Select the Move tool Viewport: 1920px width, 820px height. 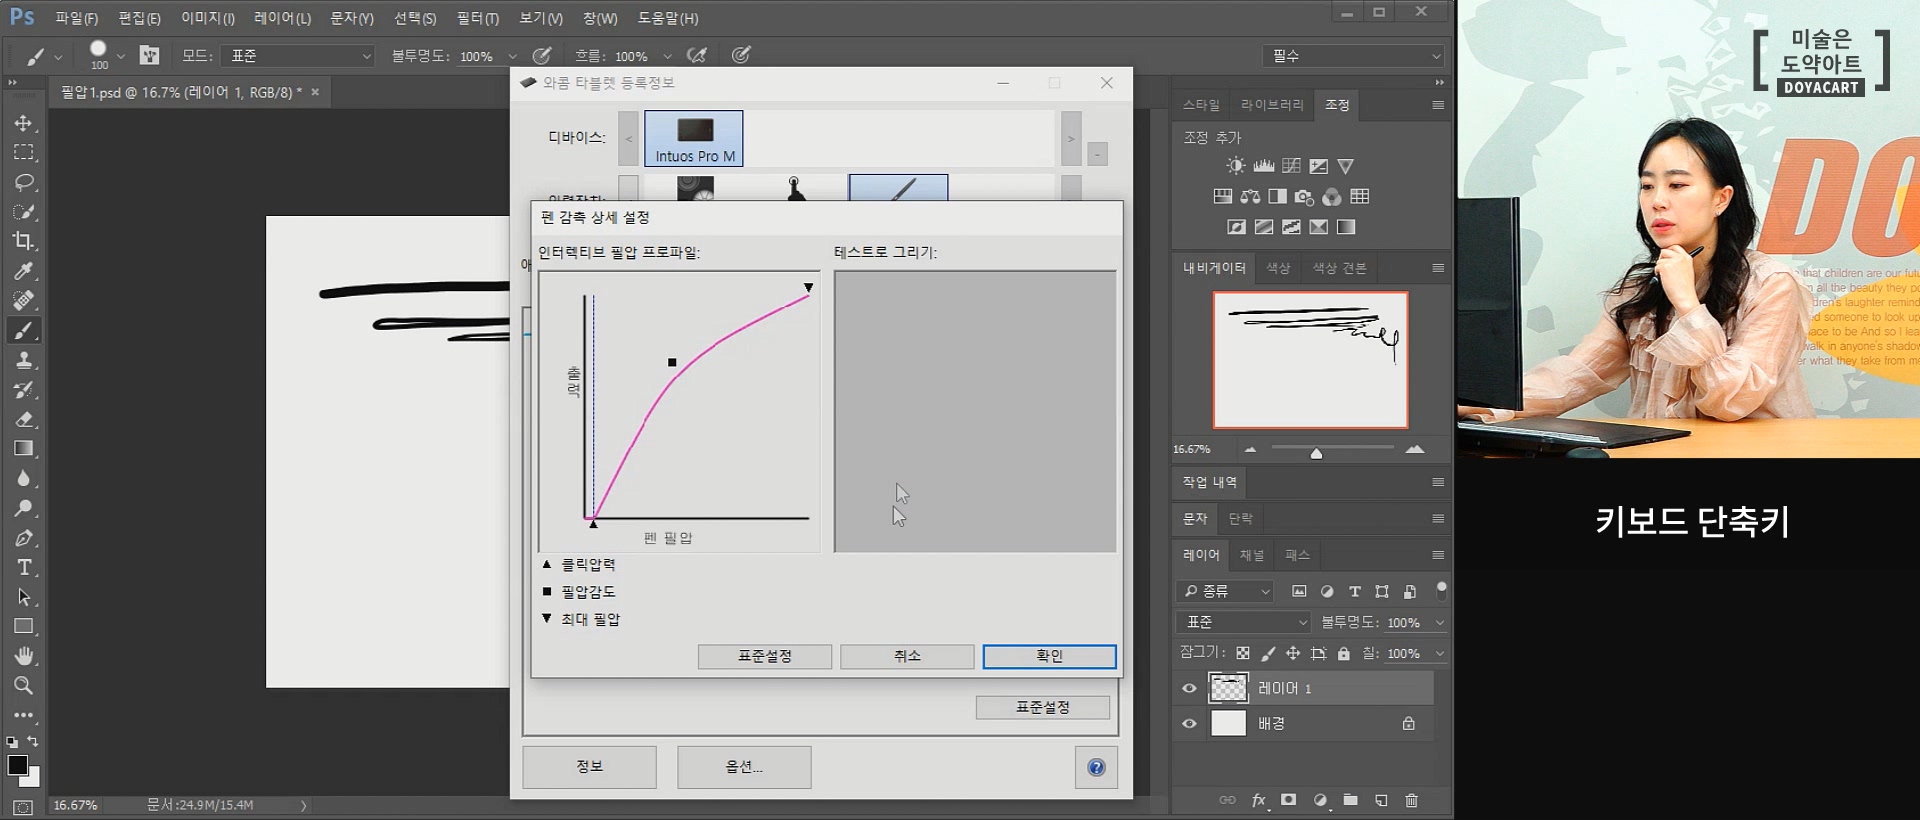[23, 123]
